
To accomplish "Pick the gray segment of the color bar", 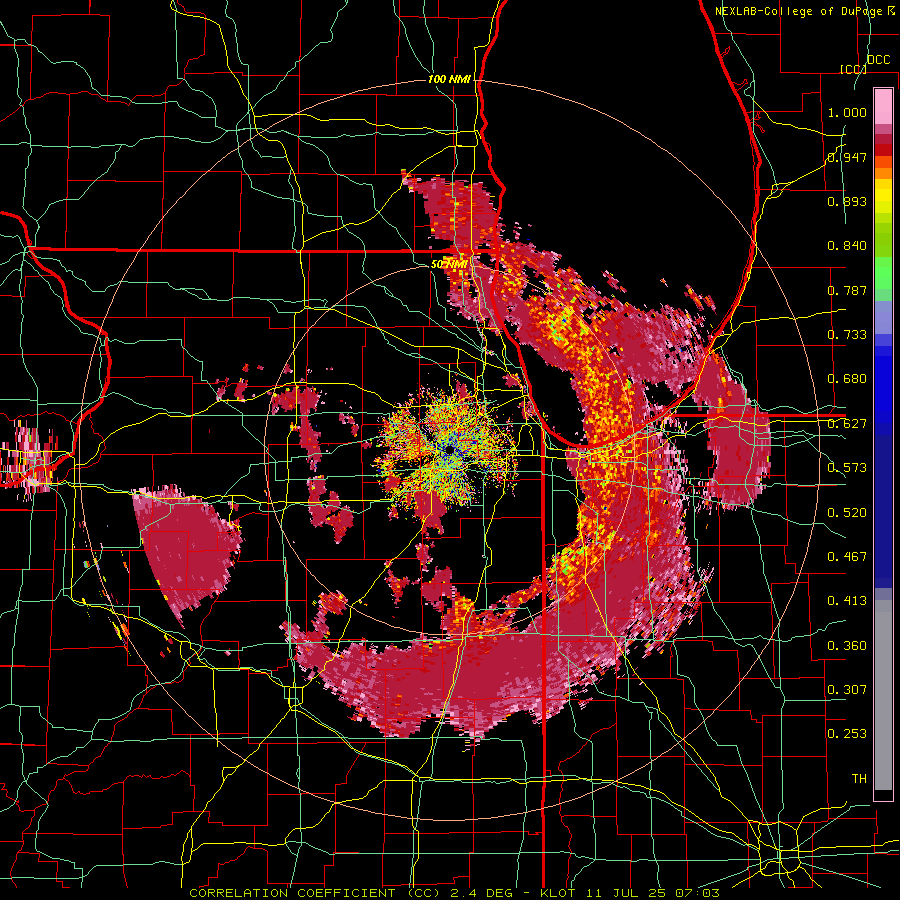I will [x=883, y=695].
